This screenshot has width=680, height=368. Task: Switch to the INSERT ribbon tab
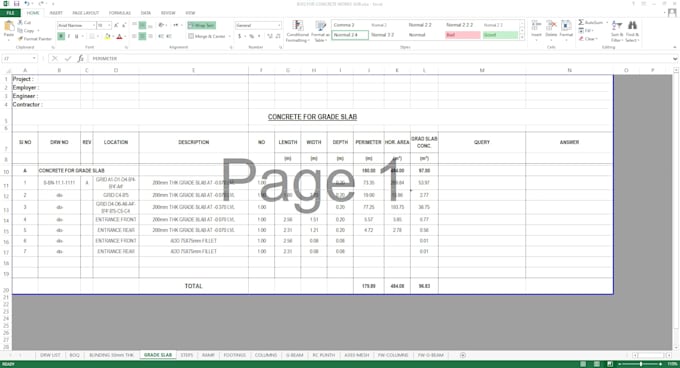(x=56, y=13)
